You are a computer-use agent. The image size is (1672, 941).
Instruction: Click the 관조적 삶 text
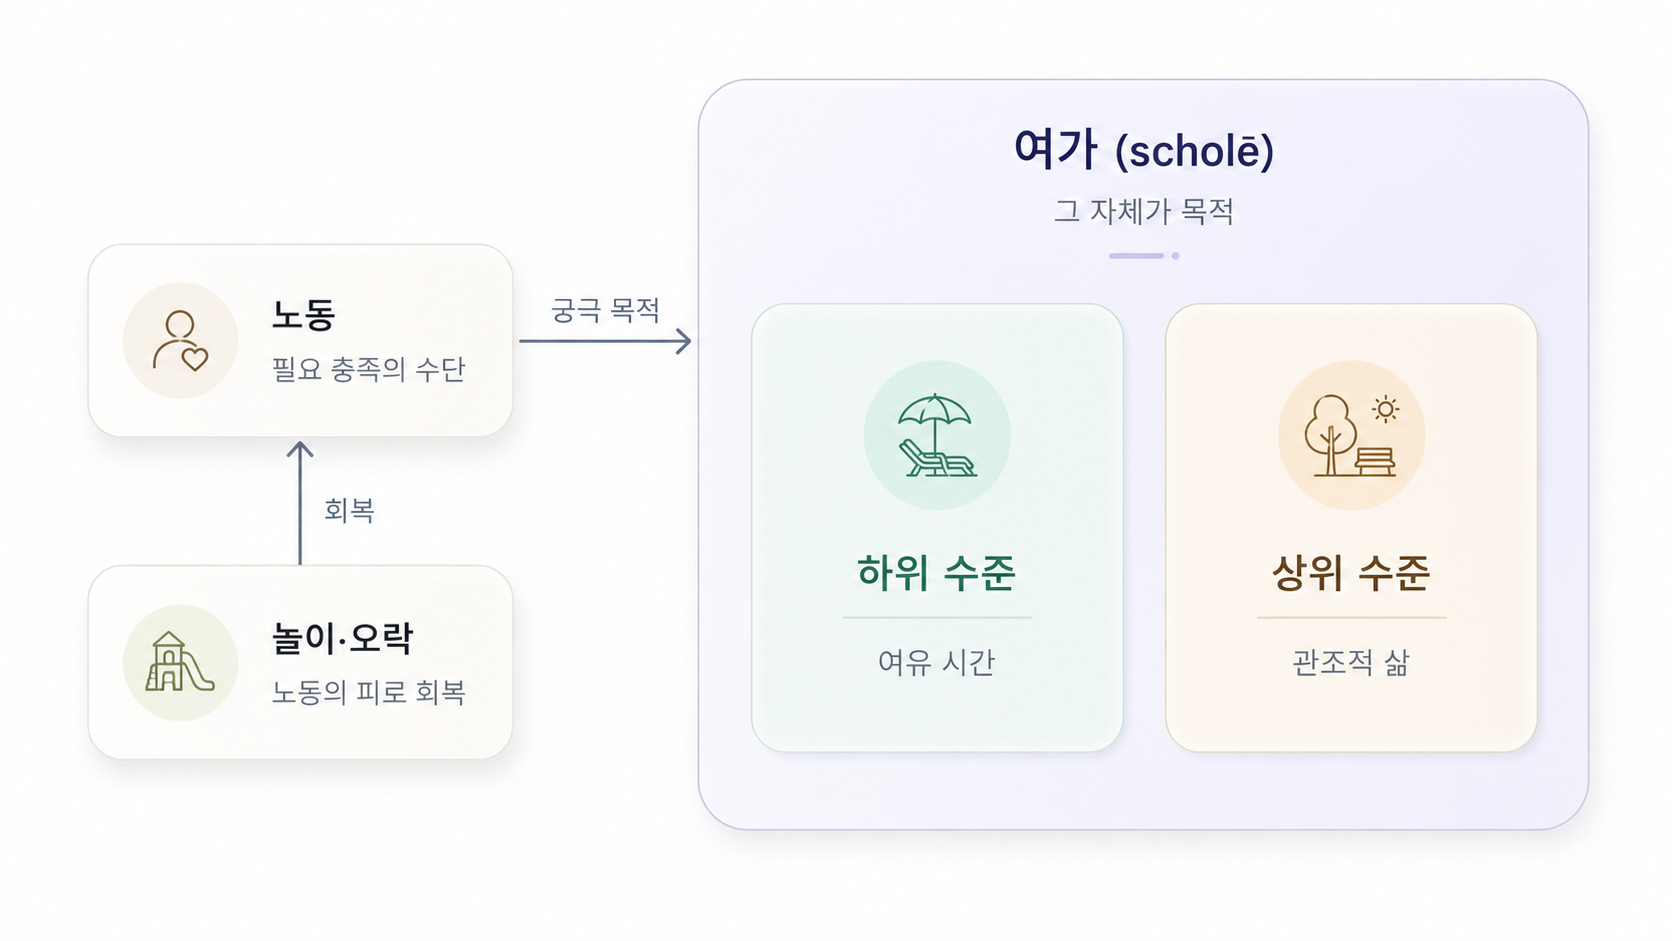coord(1351,662)
